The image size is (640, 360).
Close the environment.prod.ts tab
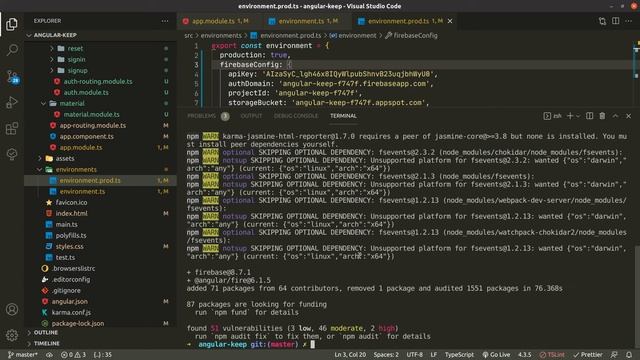tap(450, 21)
